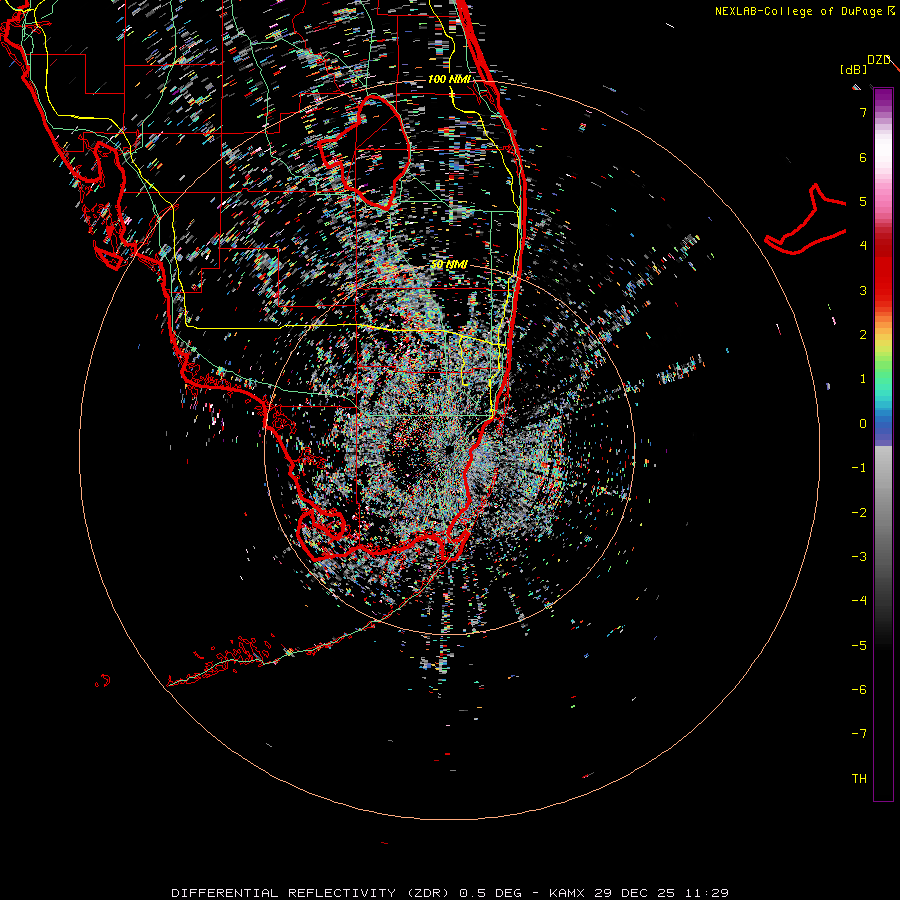Click the 100 NMI range ring label

point(449,79)
